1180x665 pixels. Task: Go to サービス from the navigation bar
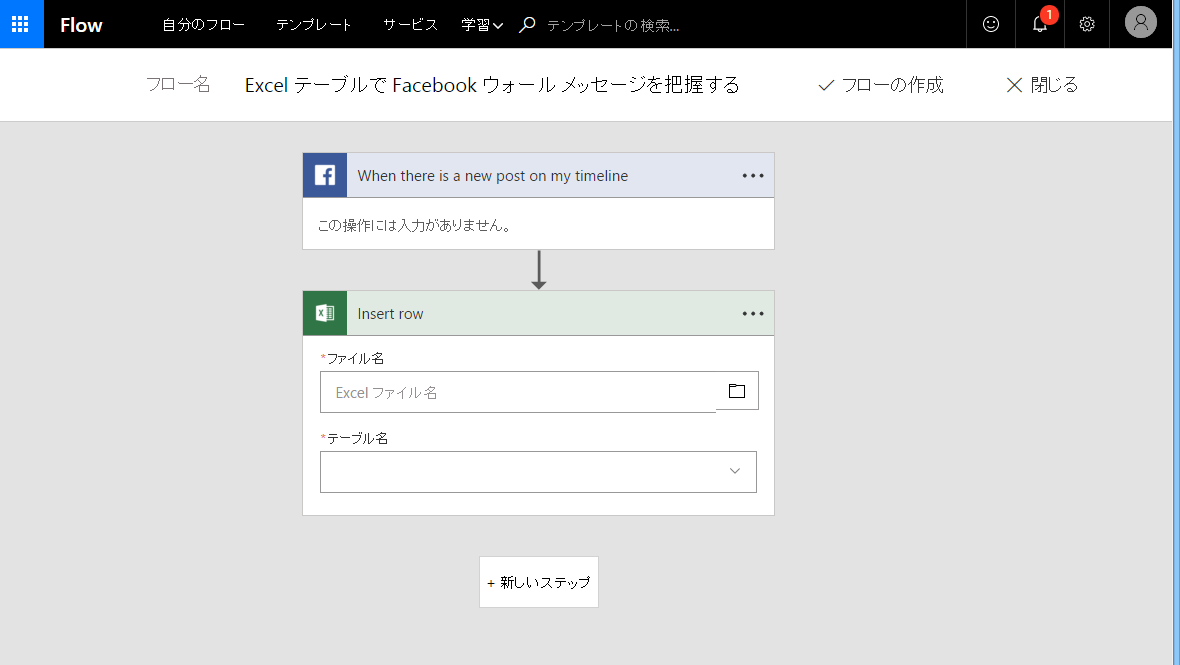[x=408, y=24]
